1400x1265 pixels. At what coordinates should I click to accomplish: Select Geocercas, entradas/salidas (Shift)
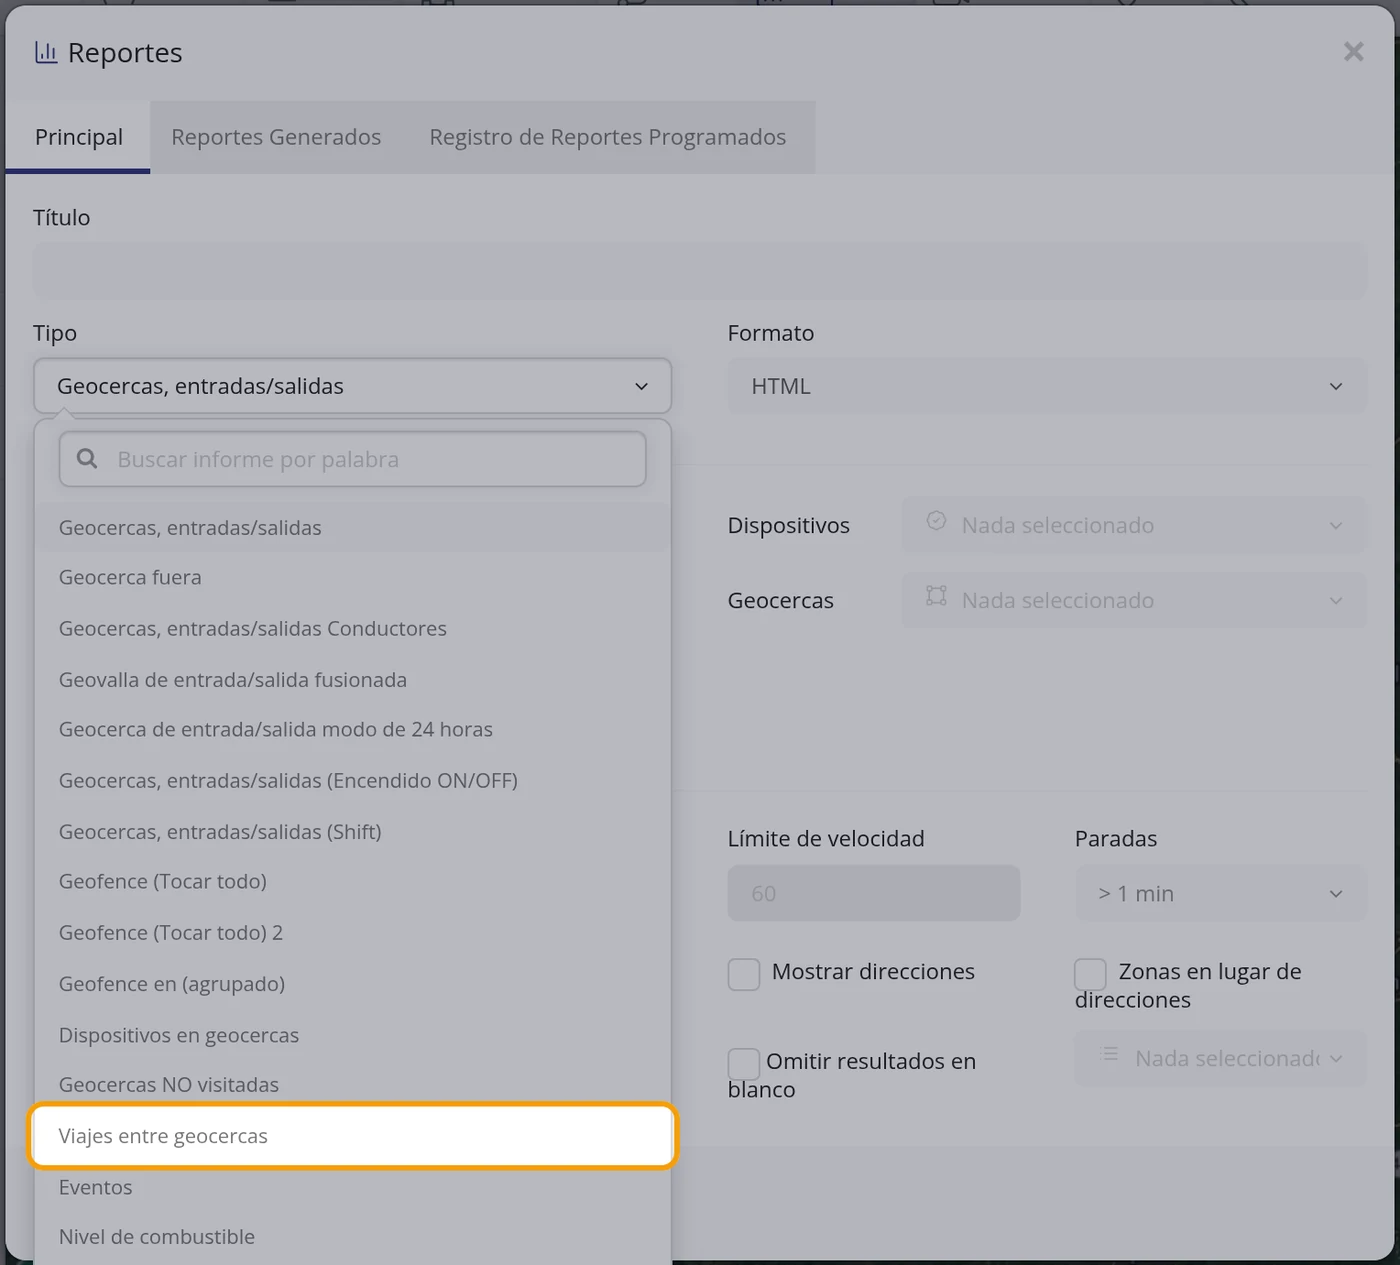pyautogui.click(x=352, y=831)
